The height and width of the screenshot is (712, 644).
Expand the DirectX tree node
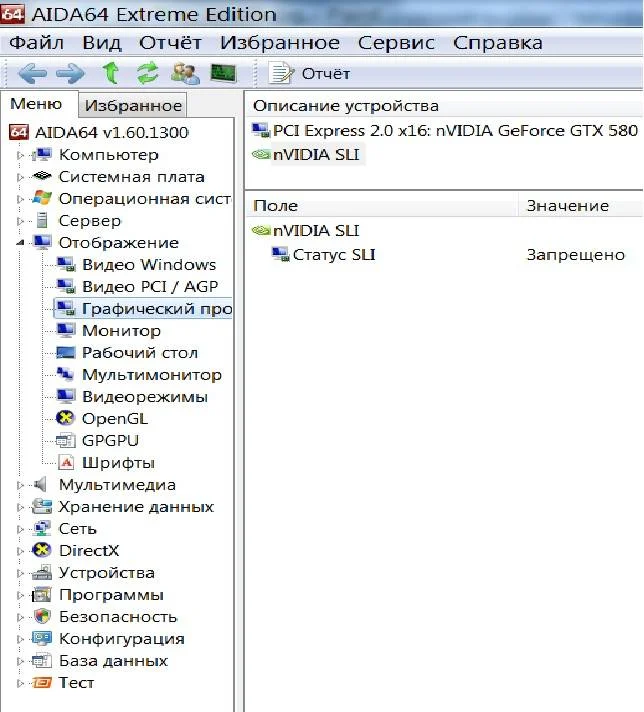[20, 551]
